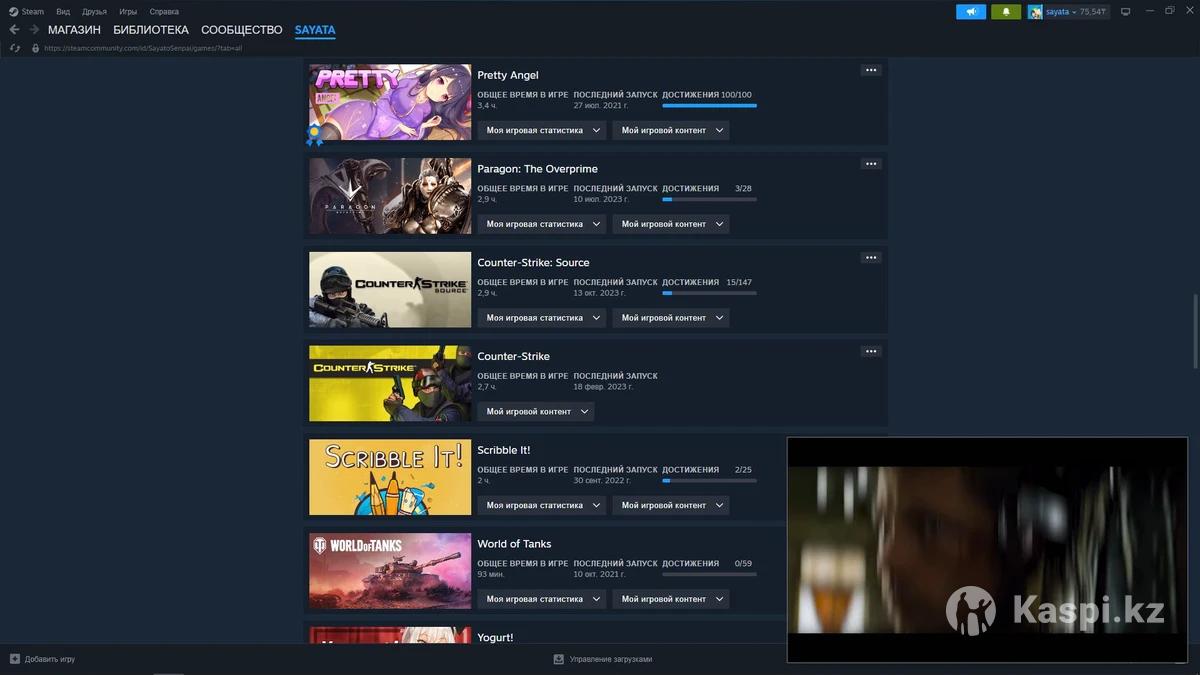Open the Paragon: The Overprime cover thumbnail
Image resolution: width=1200 pixels, height=675 pixels.
click(390, 196)
